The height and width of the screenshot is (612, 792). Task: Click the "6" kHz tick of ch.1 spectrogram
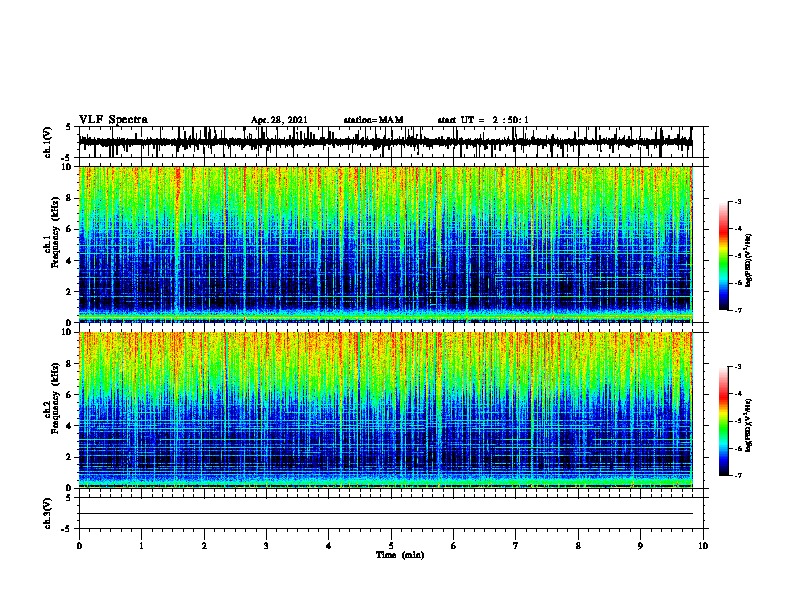[70, 229]
